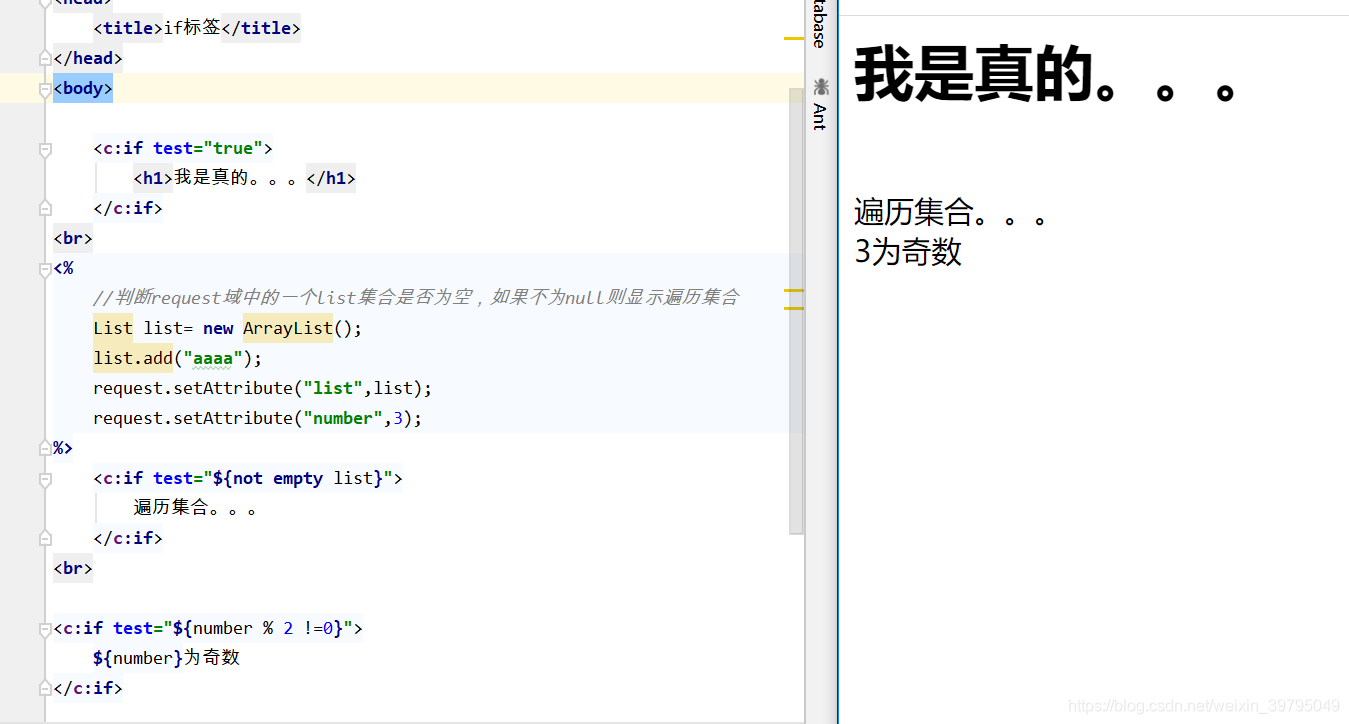Click the h1 line 我是真的 in code
1349x724 pixels.
244,178
